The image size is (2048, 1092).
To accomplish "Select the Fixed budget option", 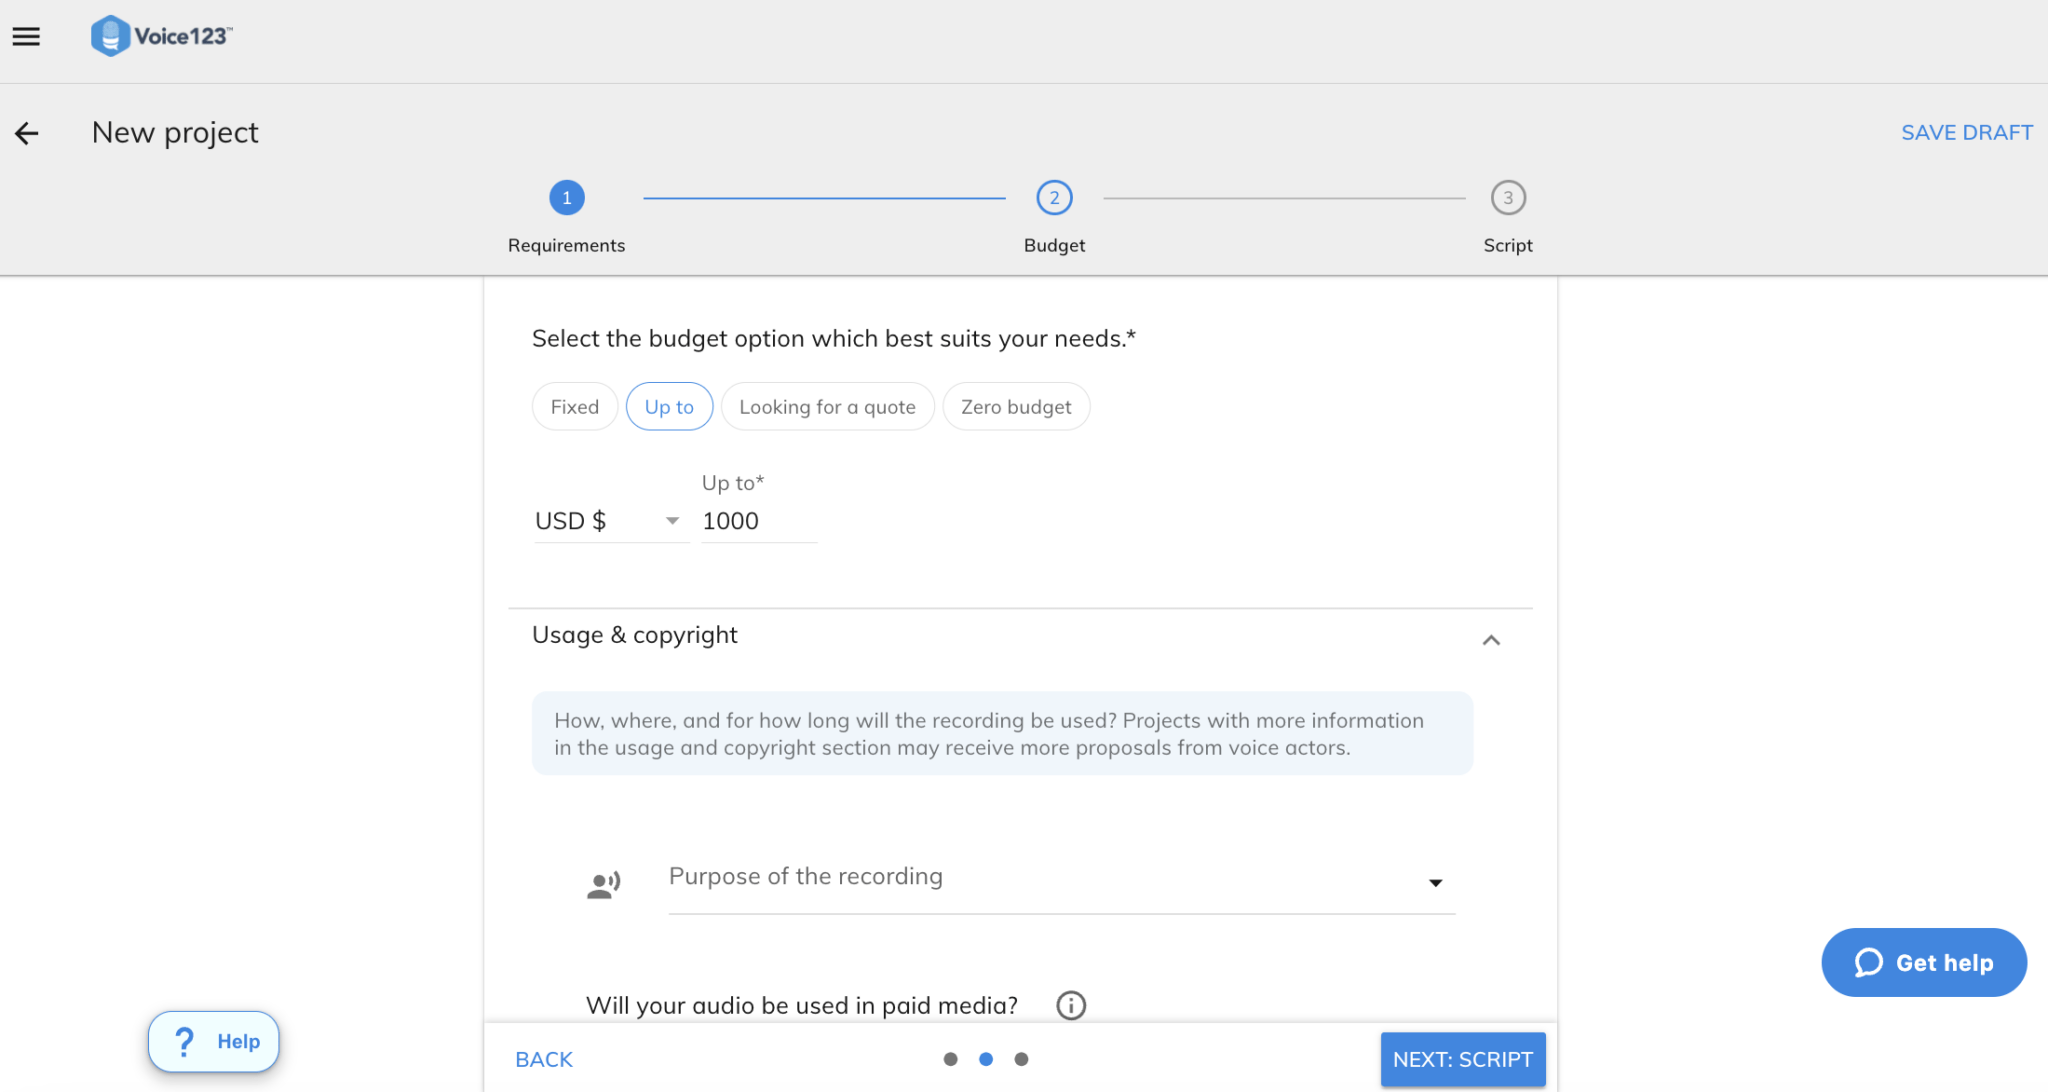I will (x=574, y=406).
